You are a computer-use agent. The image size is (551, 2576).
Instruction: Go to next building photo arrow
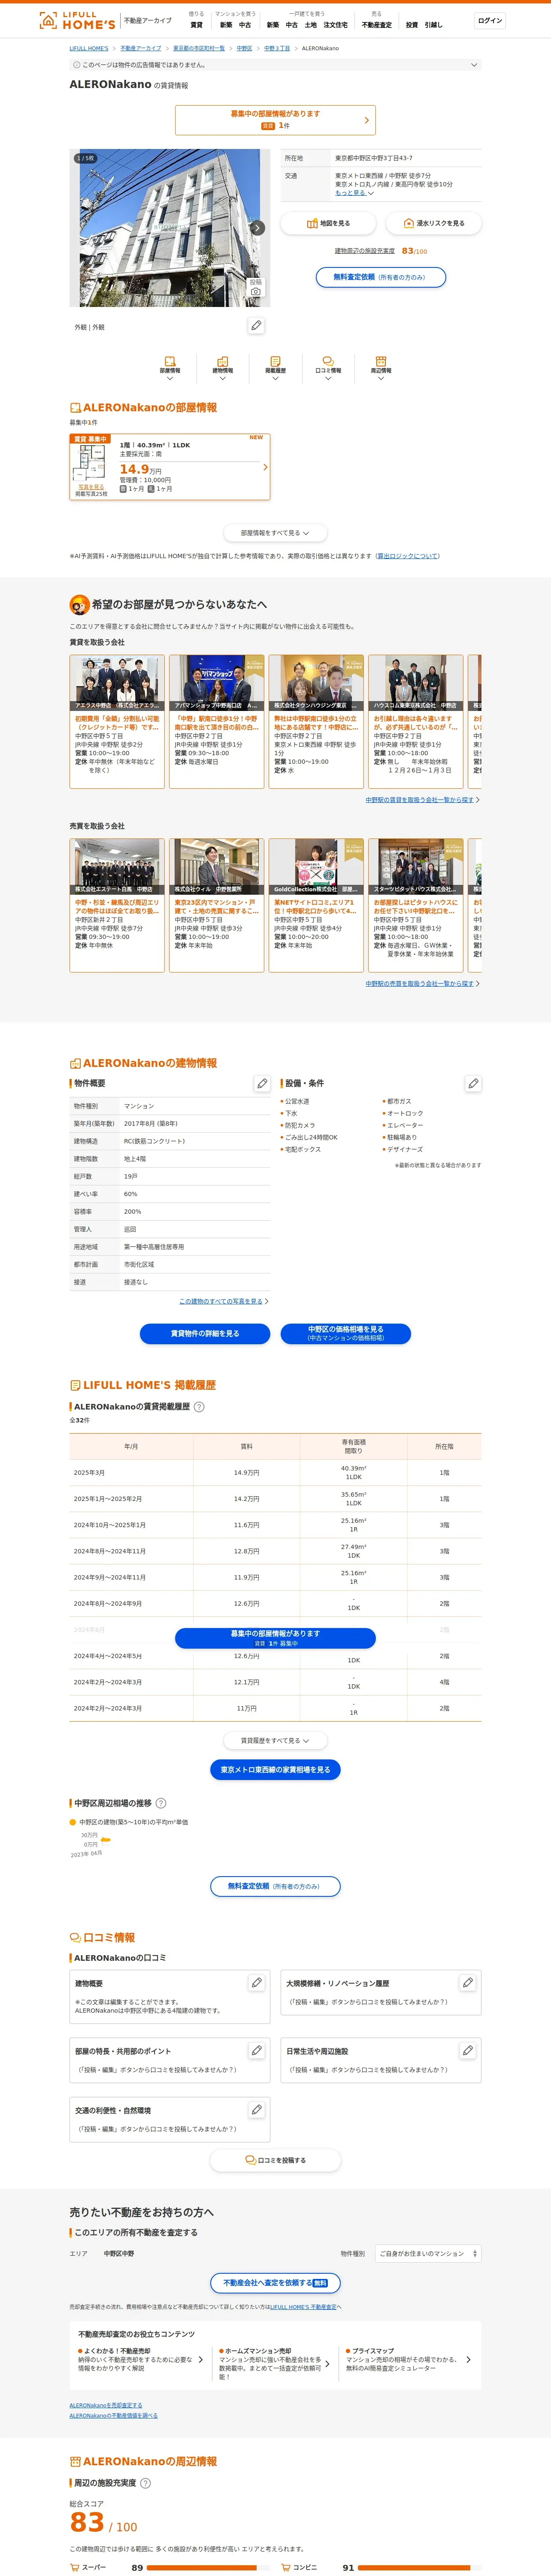click(x=257, y=228)
